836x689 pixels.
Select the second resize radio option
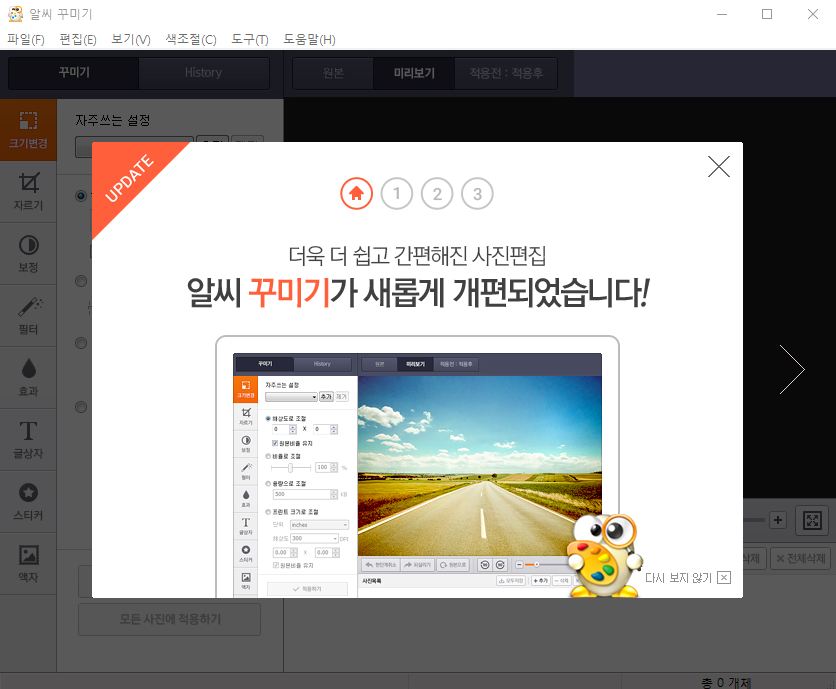pos(81,281)
